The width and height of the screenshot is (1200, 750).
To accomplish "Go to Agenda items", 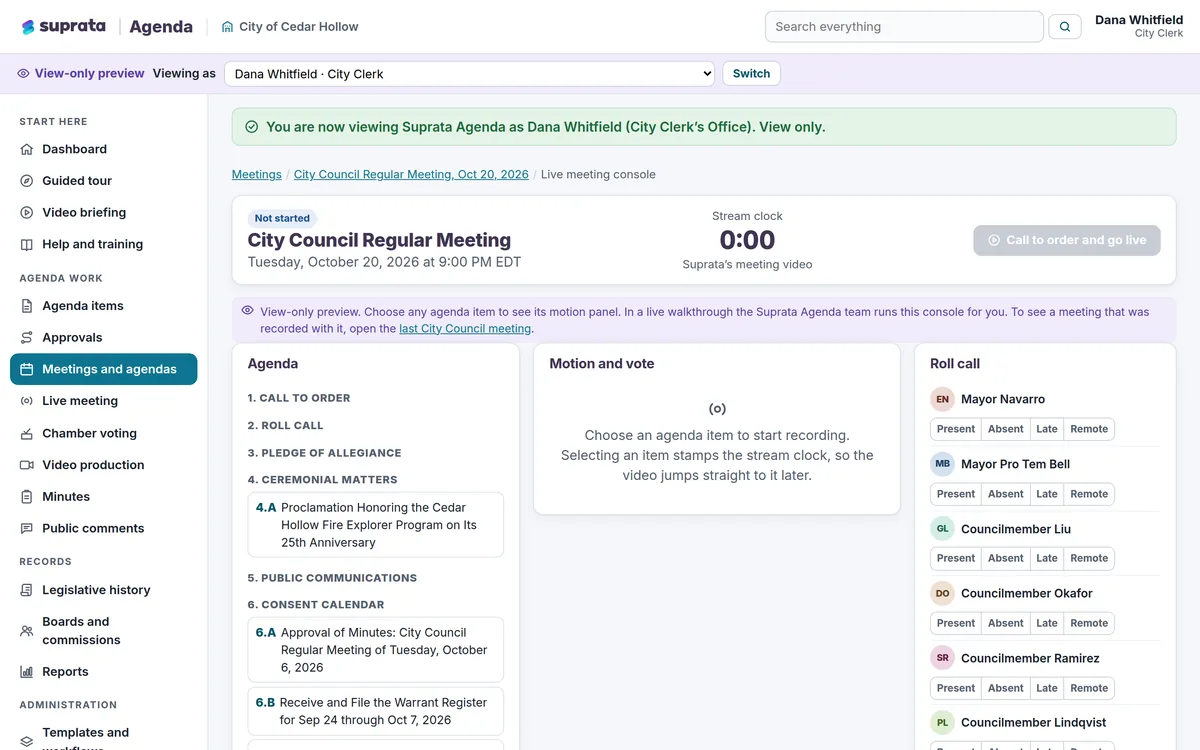I will pos(104,306).
